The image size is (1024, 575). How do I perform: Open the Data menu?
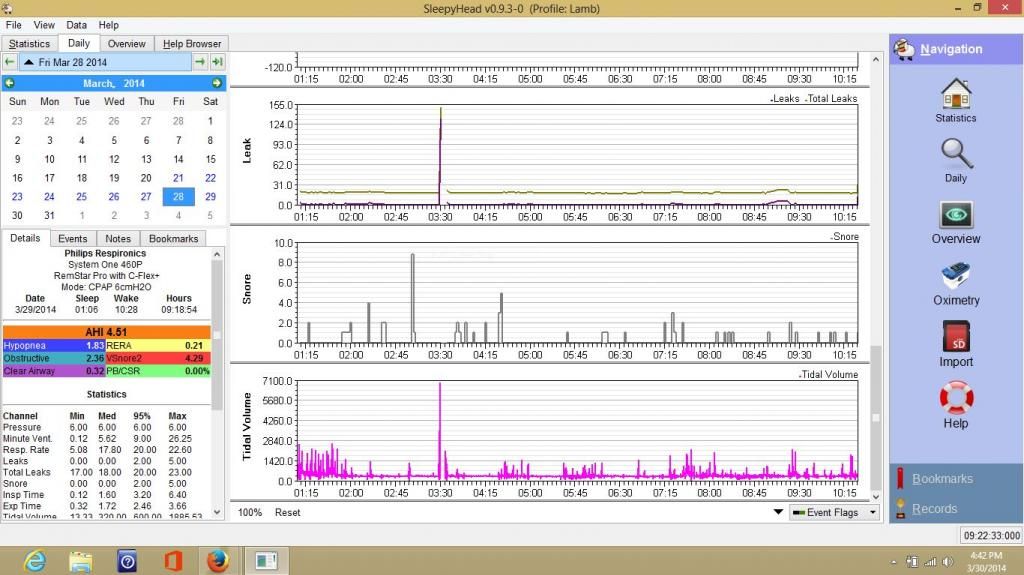[x=76, y=25]
